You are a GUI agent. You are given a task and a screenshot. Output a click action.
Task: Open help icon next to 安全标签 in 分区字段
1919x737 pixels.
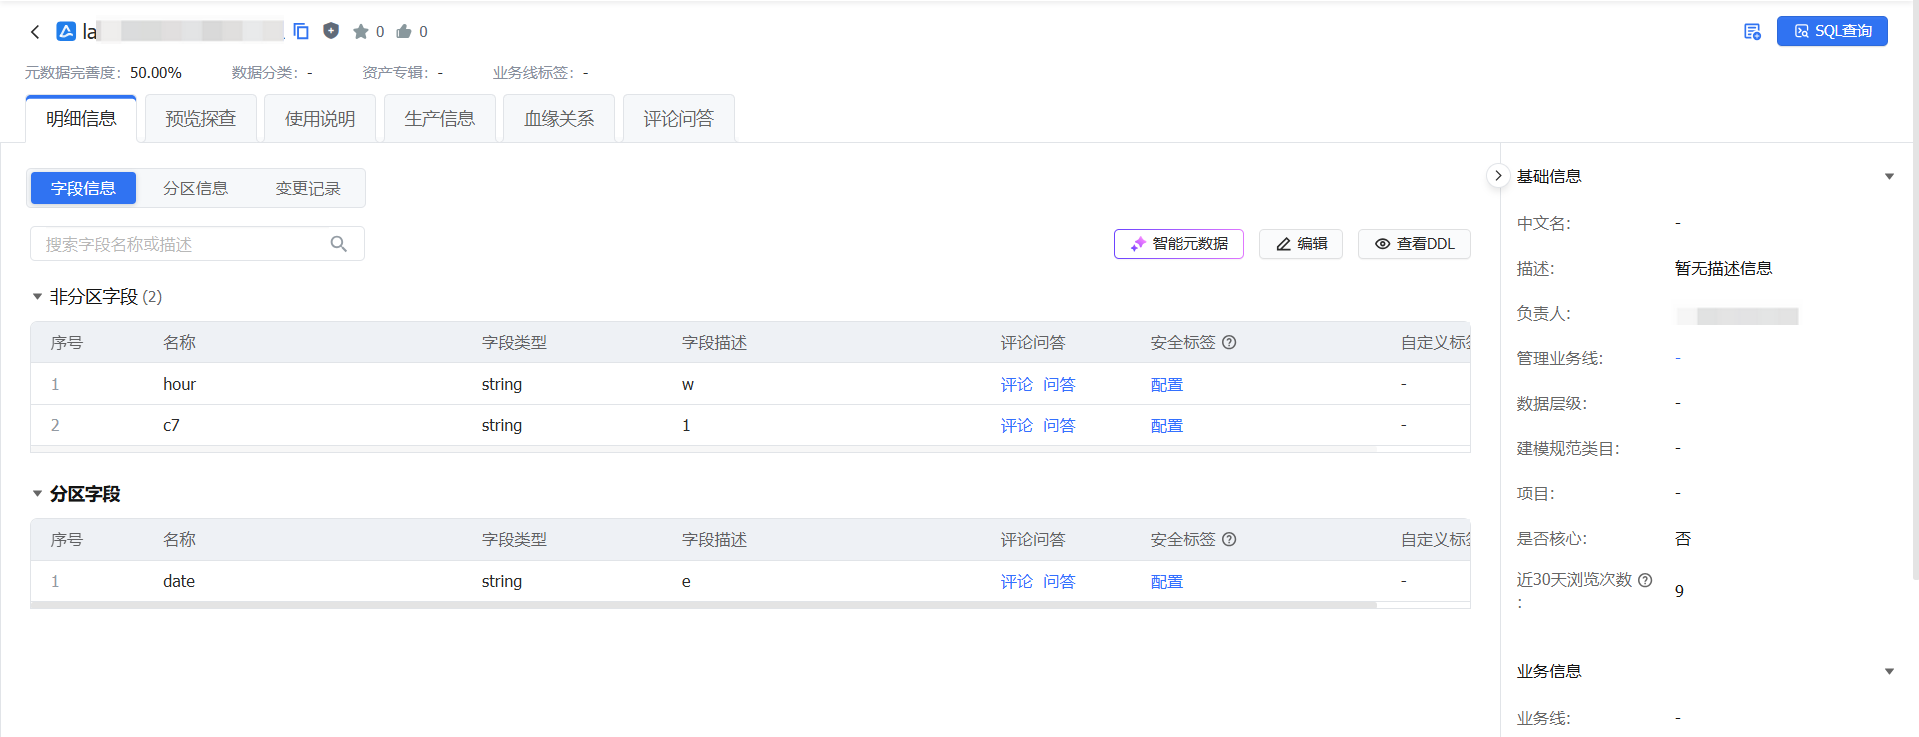pyautogui.click(x=1229, y=539)
